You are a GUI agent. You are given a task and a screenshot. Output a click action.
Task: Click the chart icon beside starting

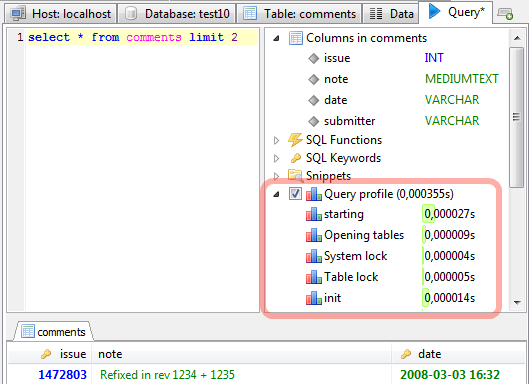pyautogui.click(x=314, y=214)
